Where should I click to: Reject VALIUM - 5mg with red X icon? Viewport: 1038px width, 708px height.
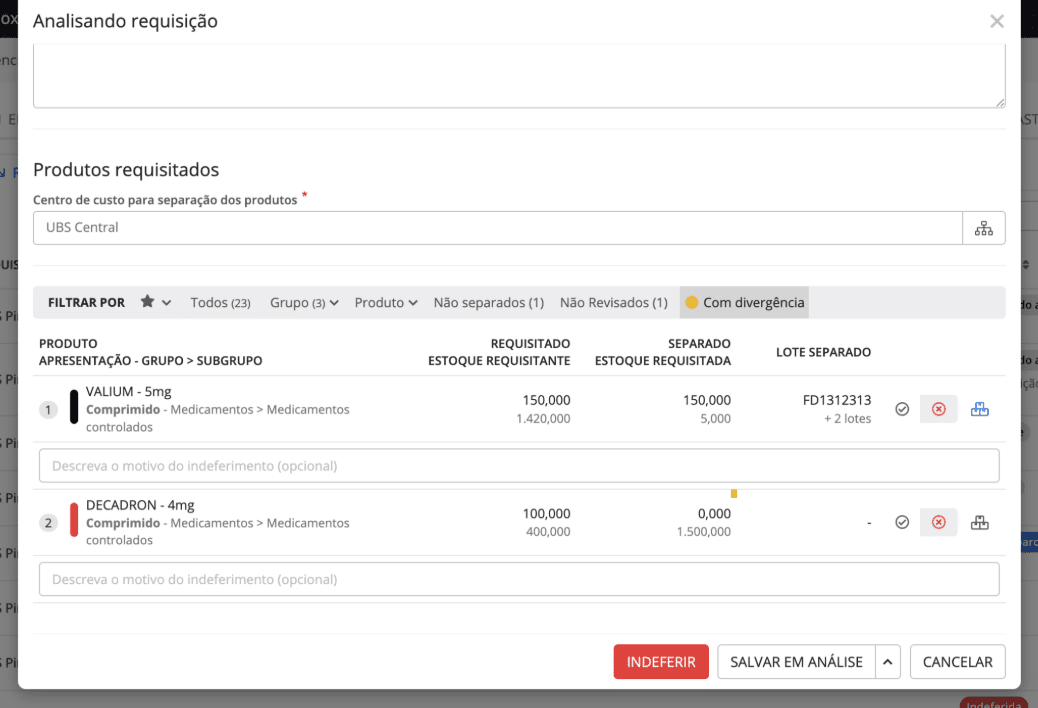click(x=939, y=409)
